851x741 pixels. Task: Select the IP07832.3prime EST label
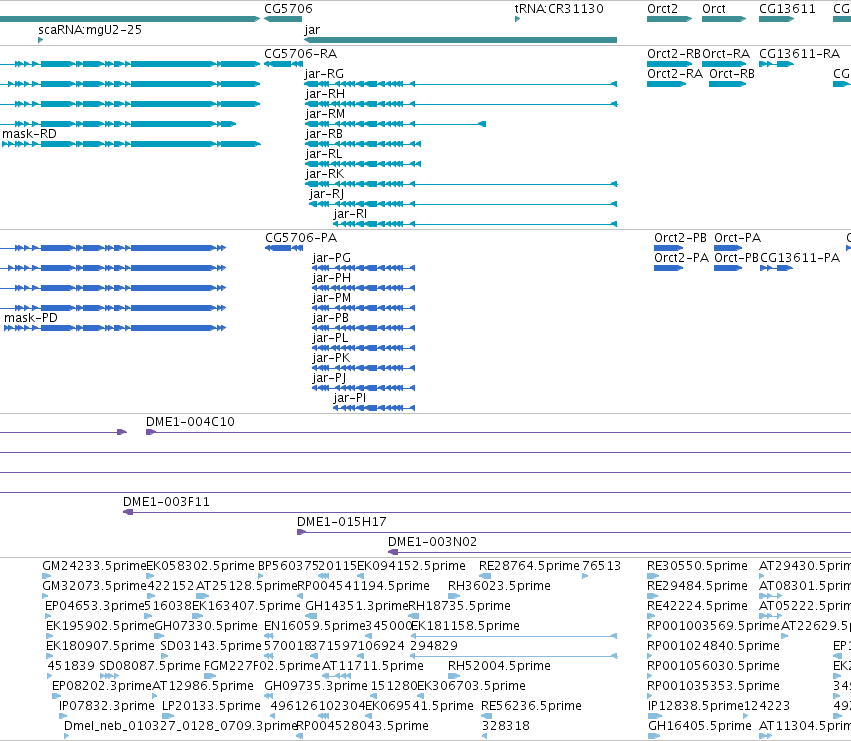[x=107, y=706]
